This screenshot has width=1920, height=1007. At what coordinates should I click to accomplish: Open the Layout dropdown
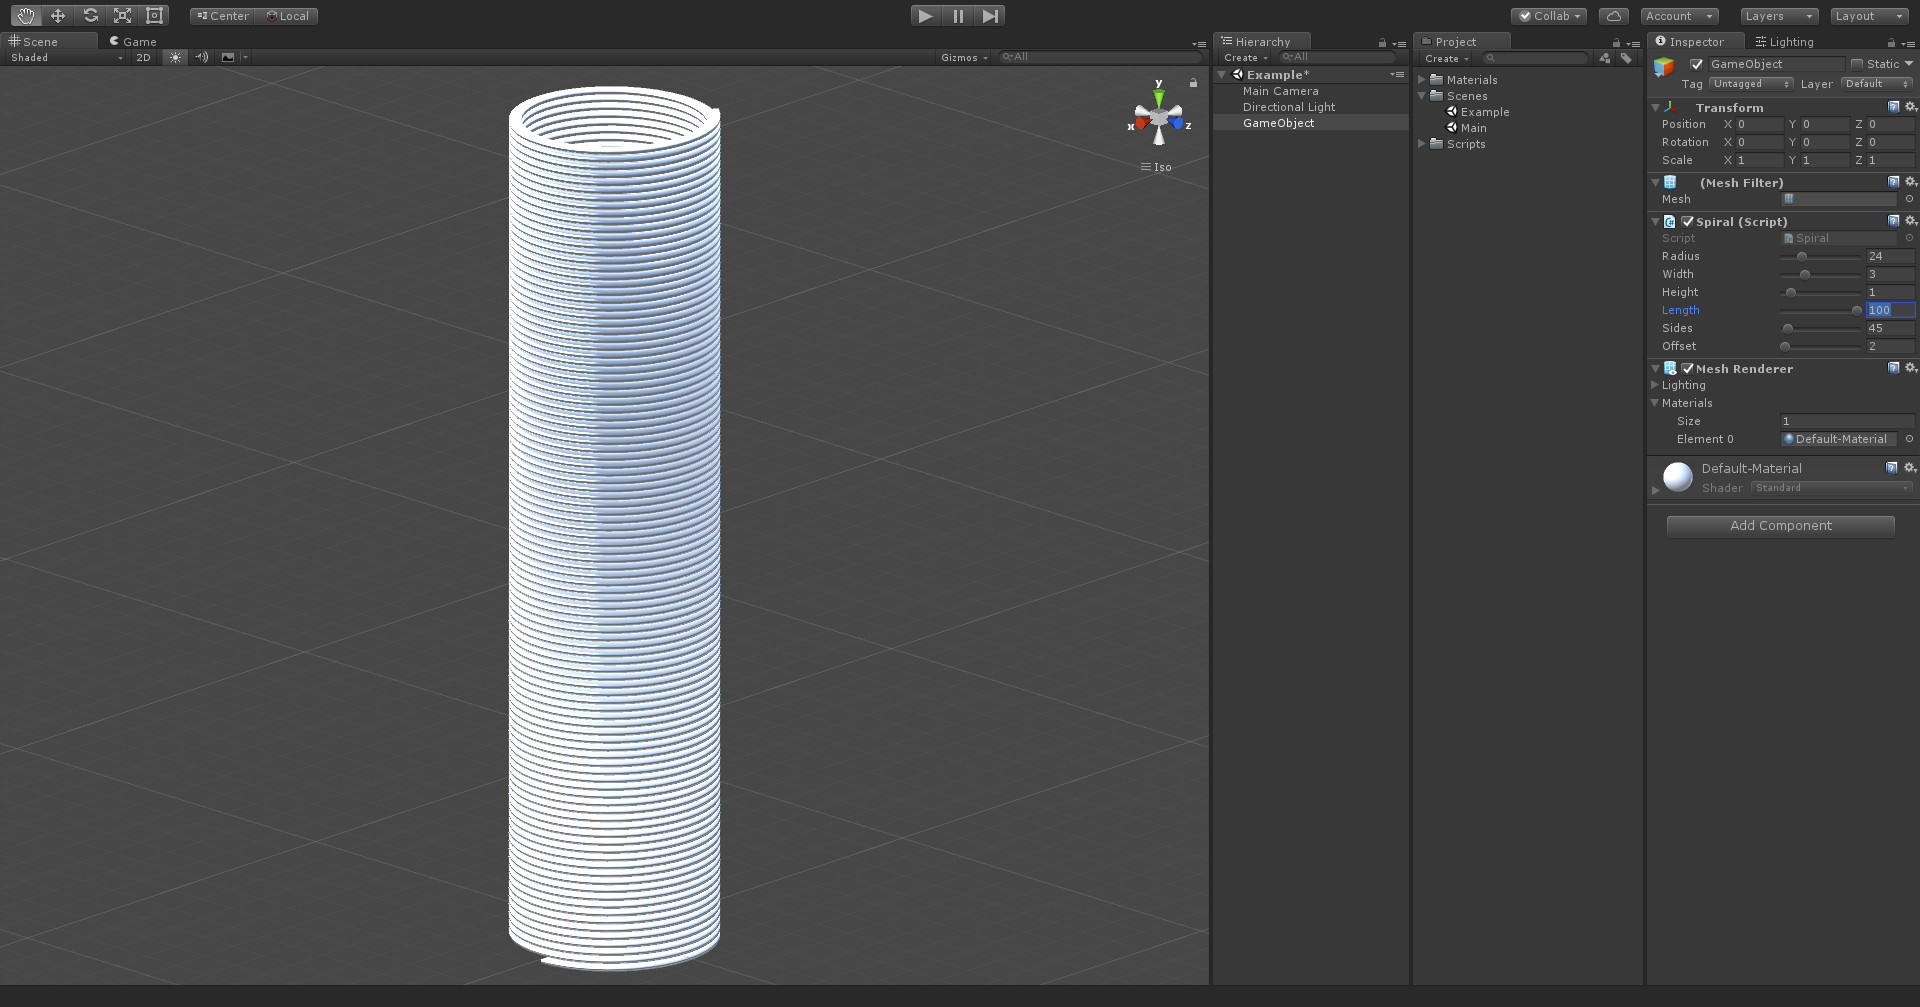click(x=1870, y=16)
